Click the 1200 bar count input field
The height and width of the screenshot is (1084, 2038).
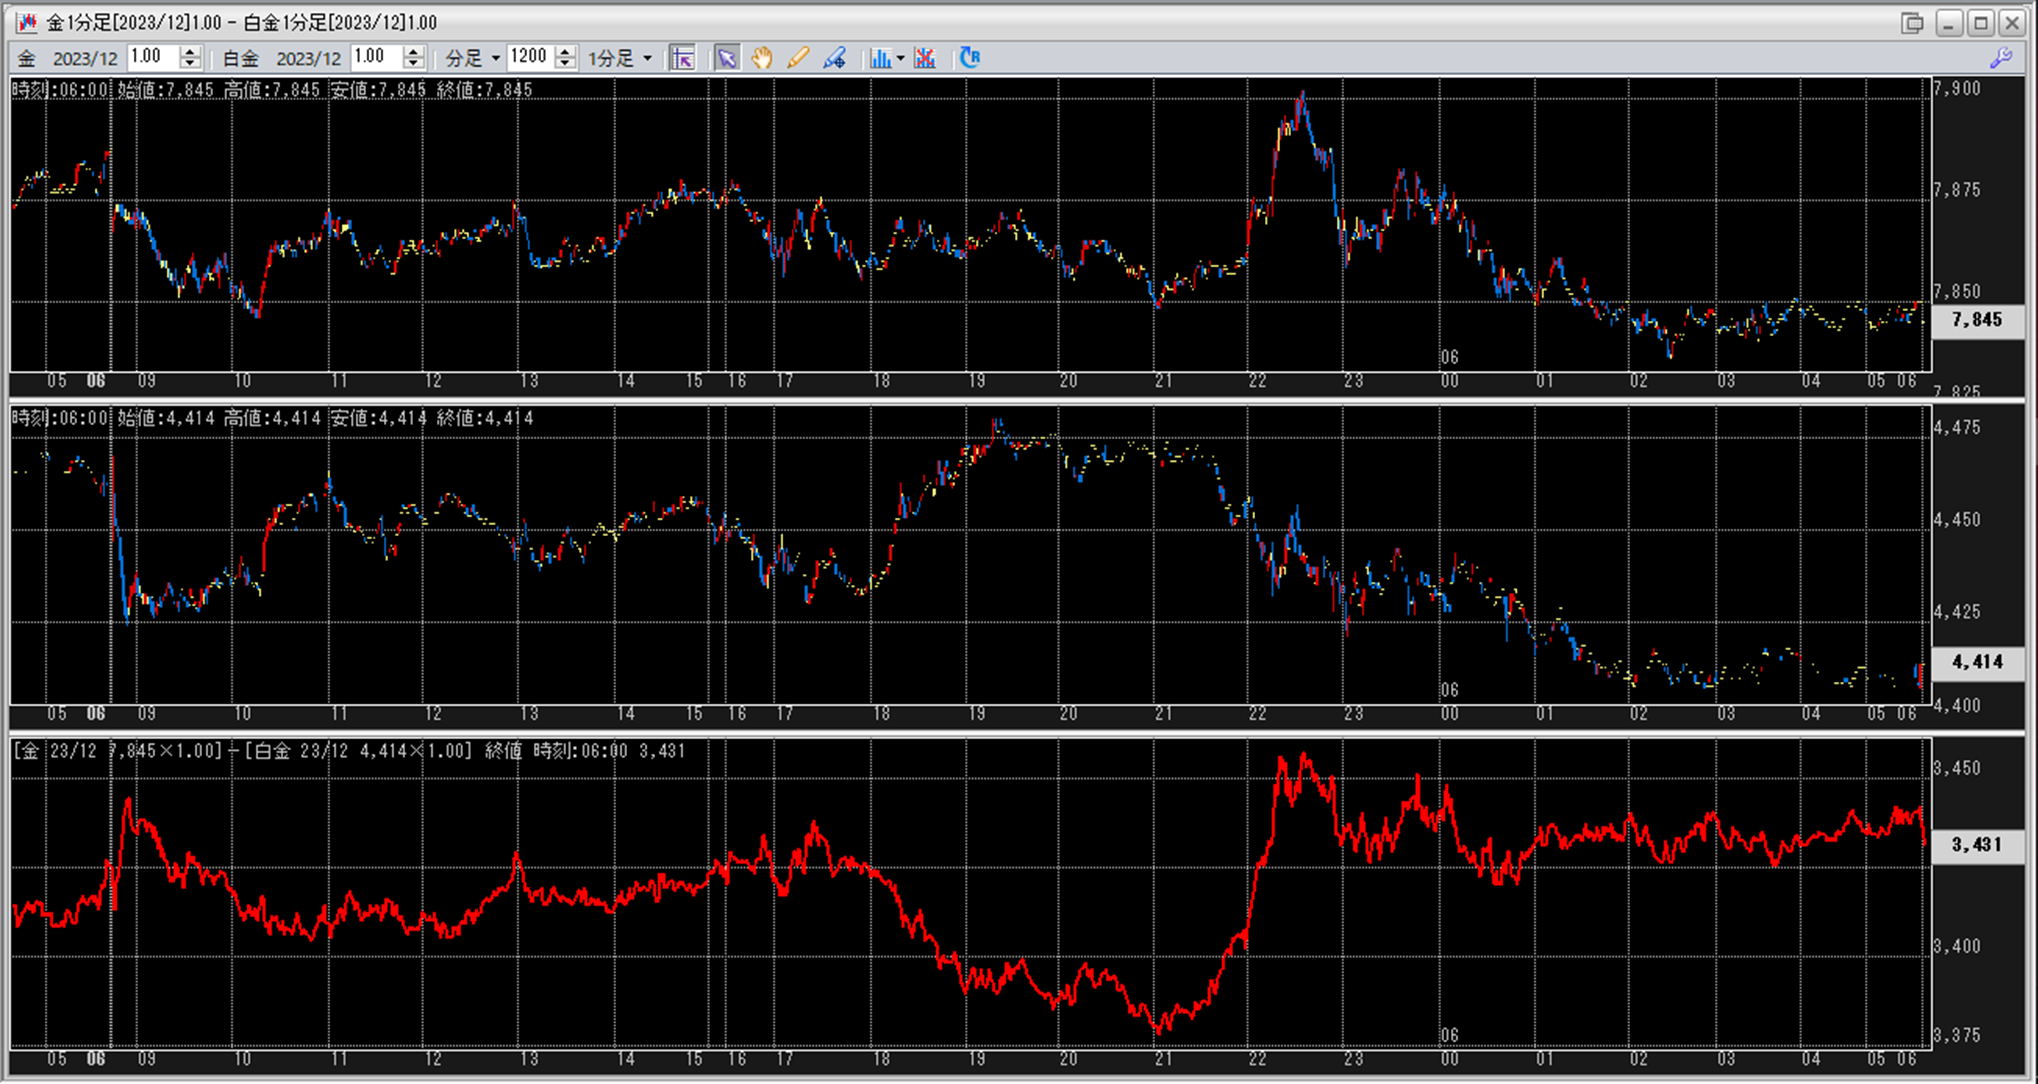tap(529, 57)
